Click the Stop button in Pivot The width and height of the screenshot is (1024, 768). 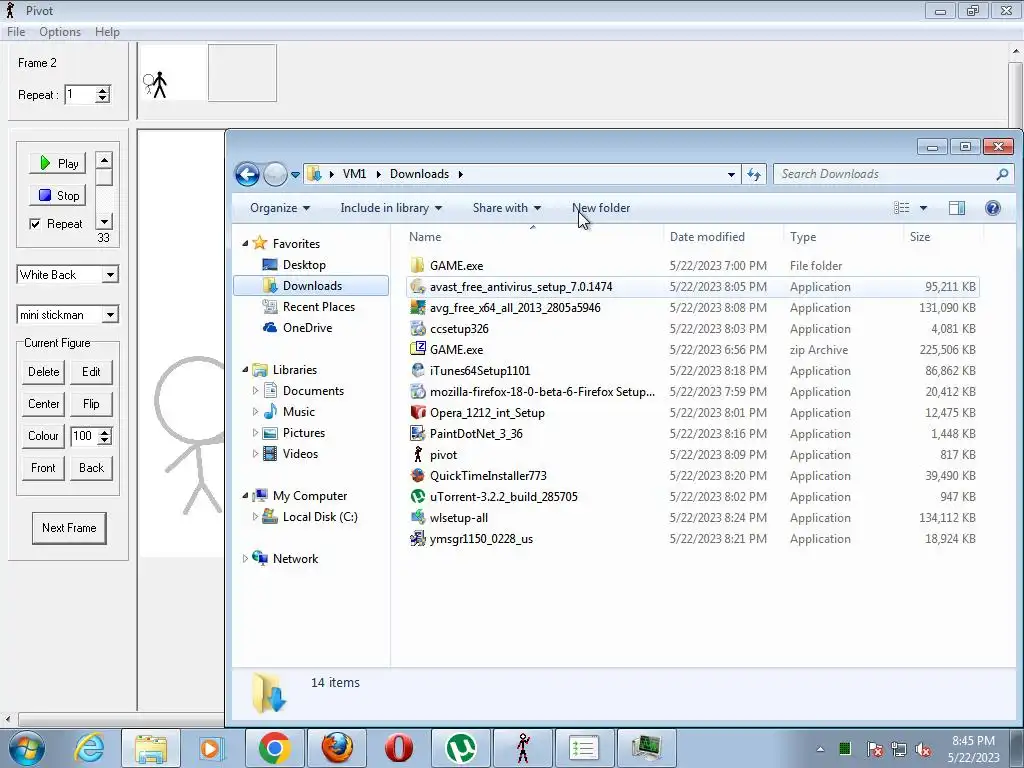[x=58, y=195]
